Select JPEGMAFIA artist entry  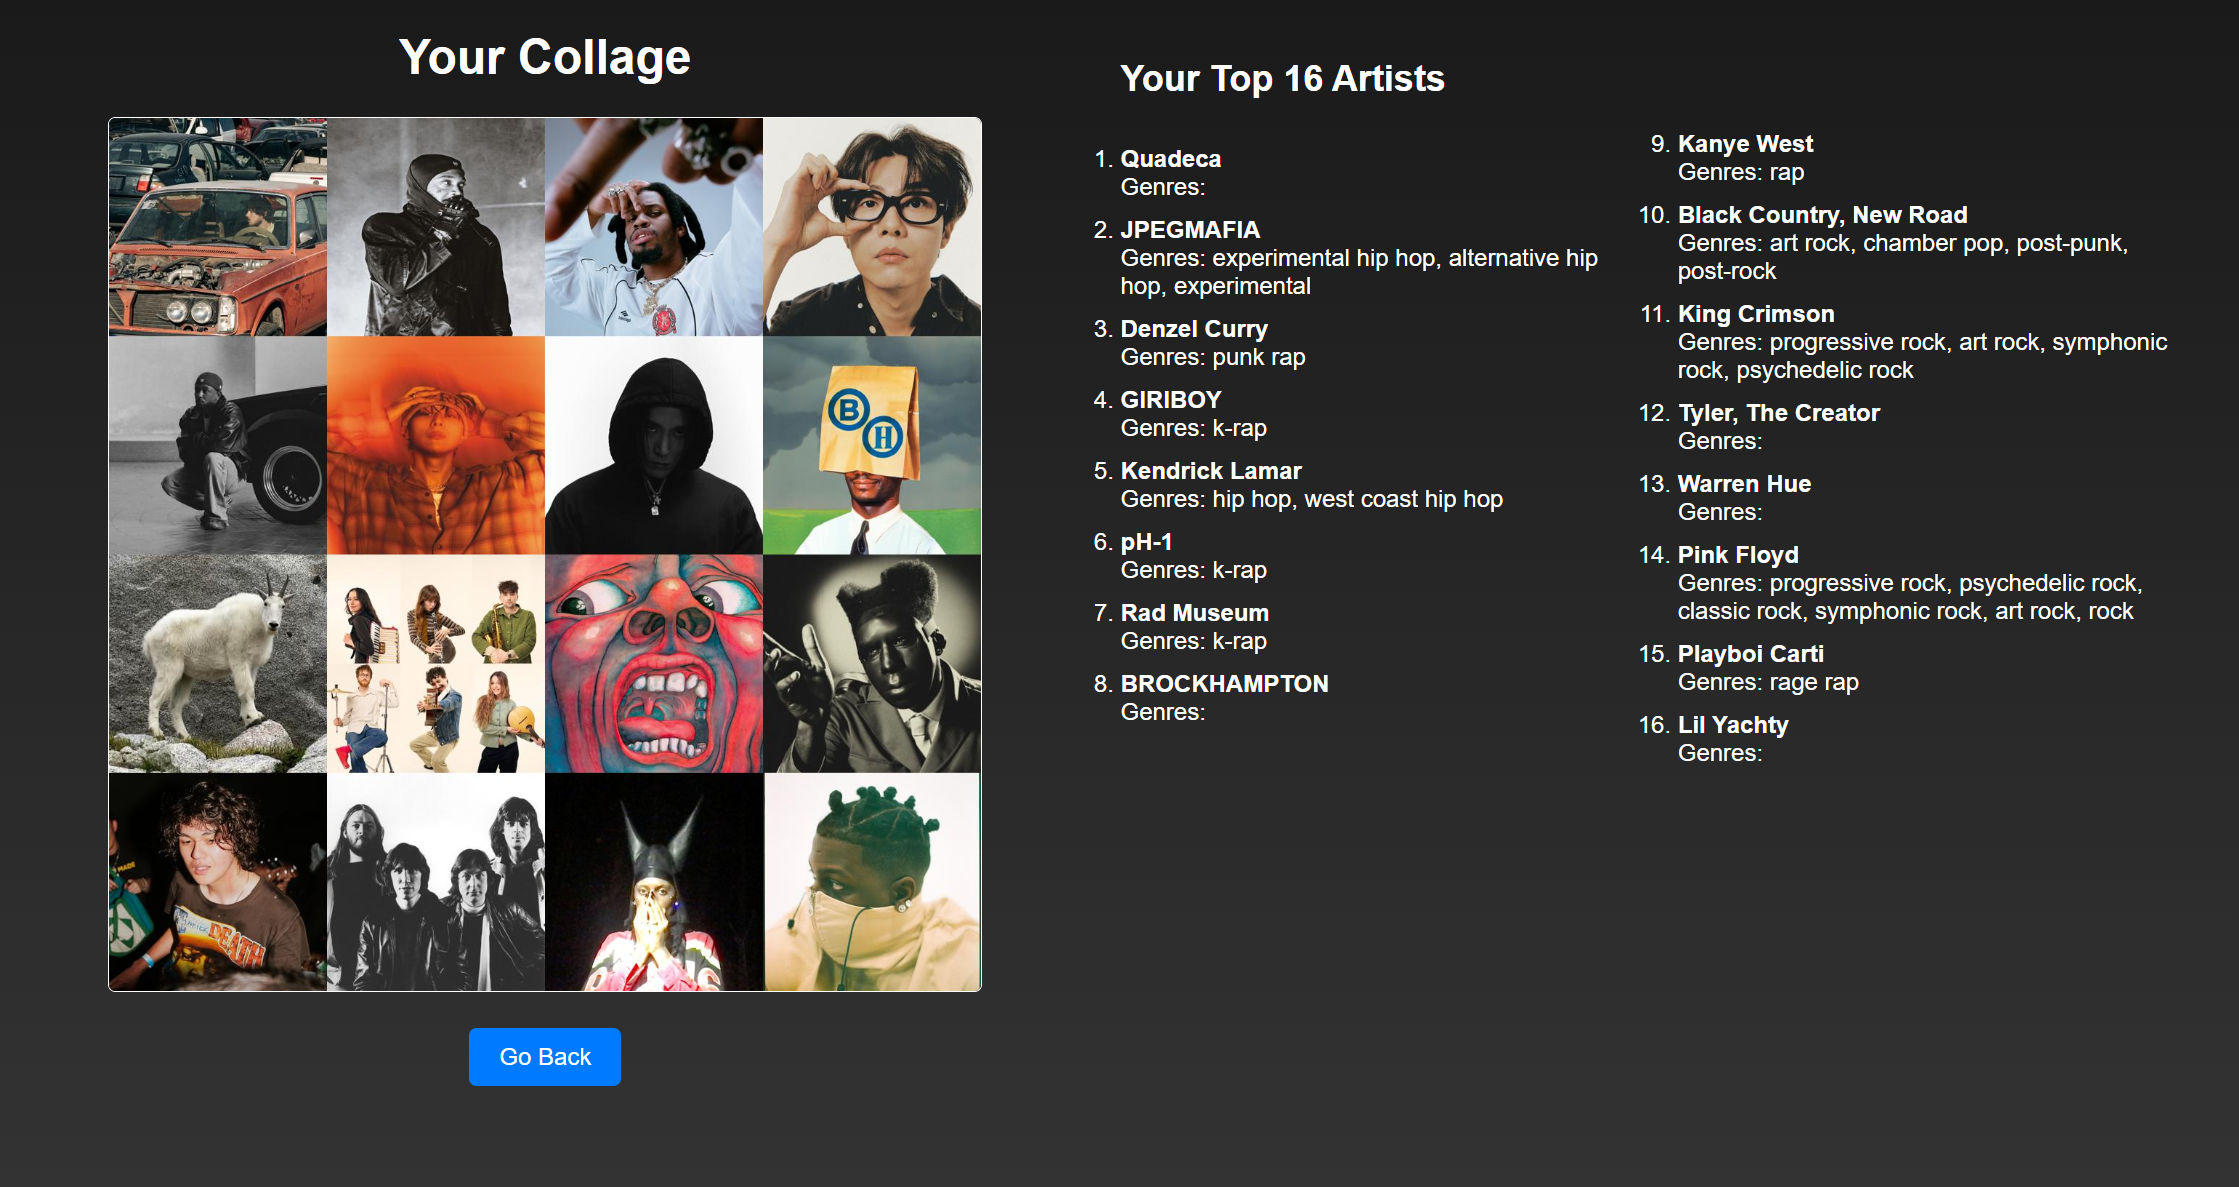coord(1190,230)
